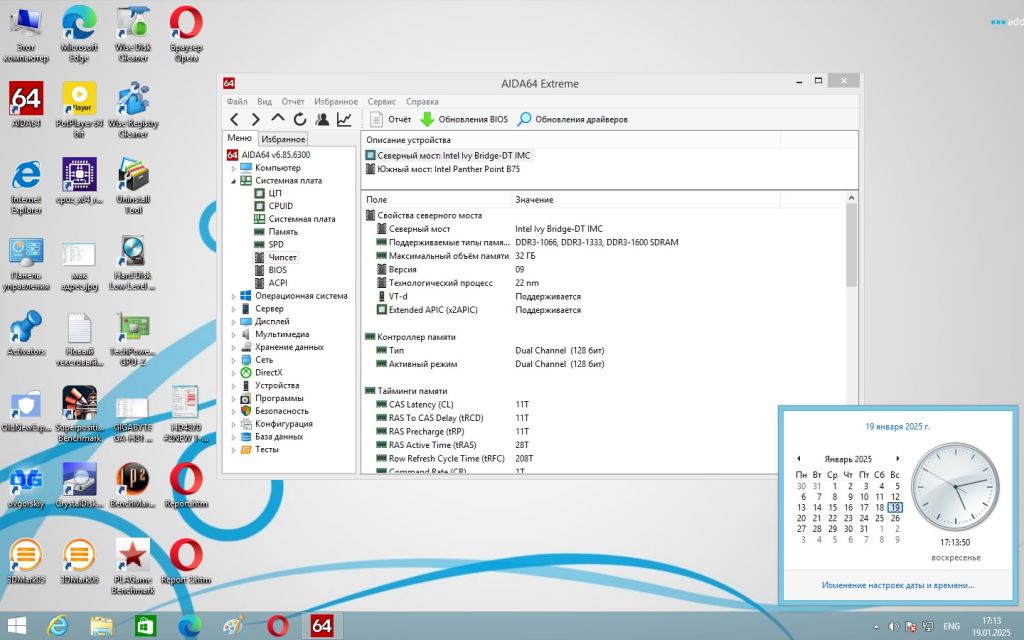Expand the Хранение данных node
The height and width of the screenshot is (640, 1024).
233,347
